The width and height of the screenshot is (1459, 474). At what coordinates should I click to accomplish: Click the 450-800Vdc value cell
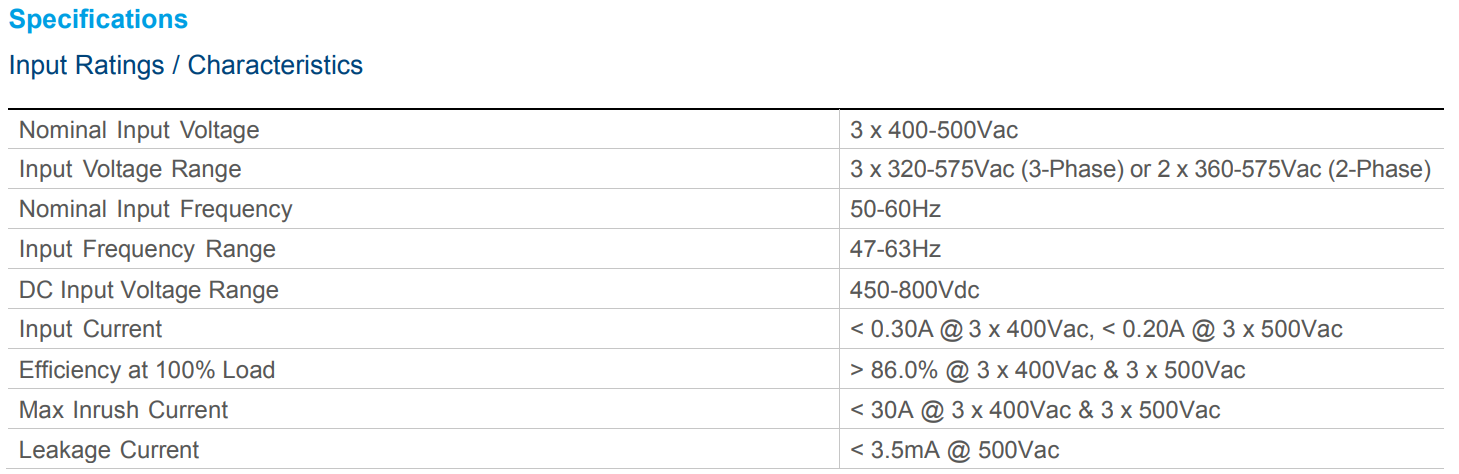coord(914,290)
